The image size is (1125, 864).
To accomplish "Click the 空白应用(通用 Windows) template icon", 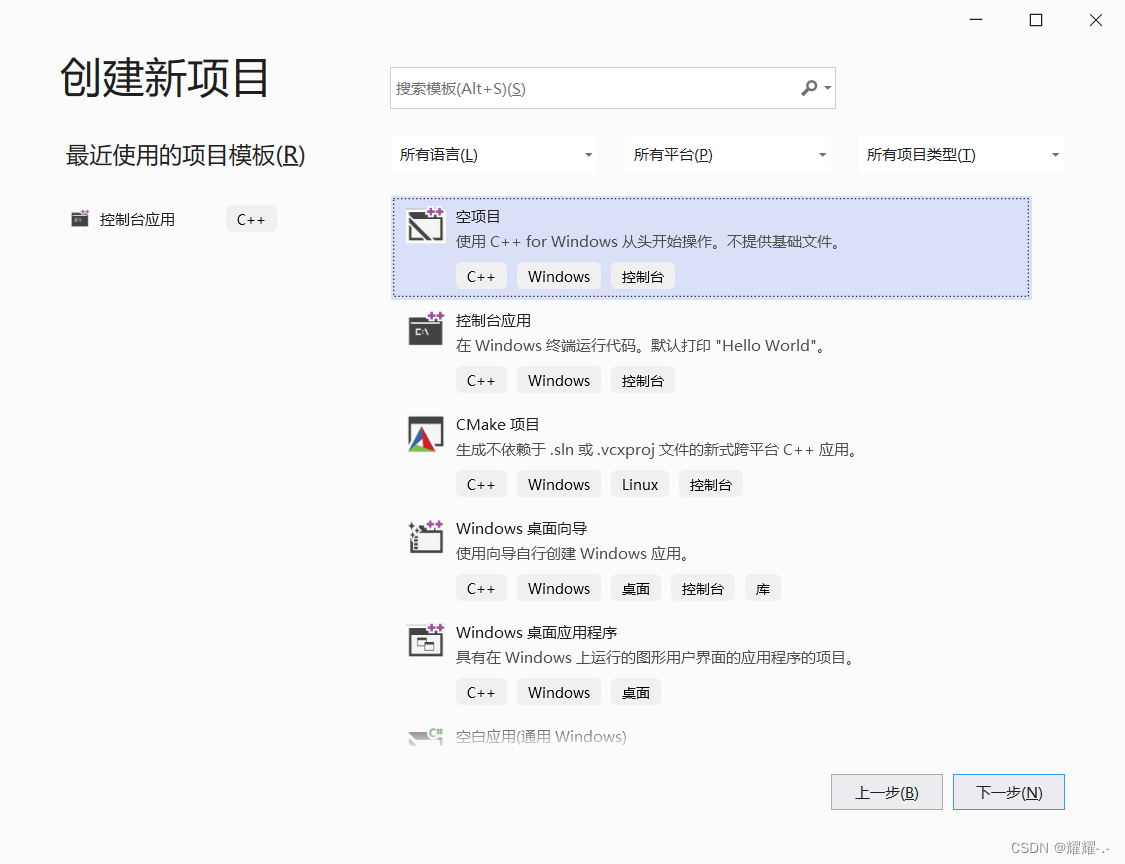I will pyautogui.click(x=425, y=737).
